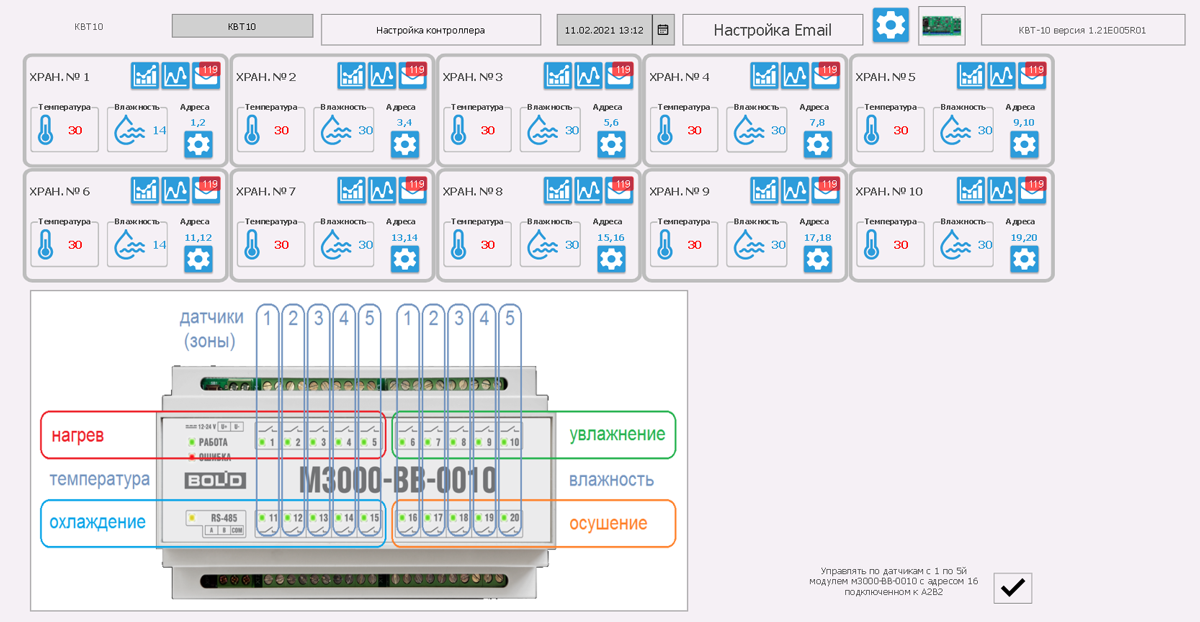Click the М3000-ВВ-0010 module diagram
The height and width of the screenshot is (622, 1200).
click(x=359, y=450)
